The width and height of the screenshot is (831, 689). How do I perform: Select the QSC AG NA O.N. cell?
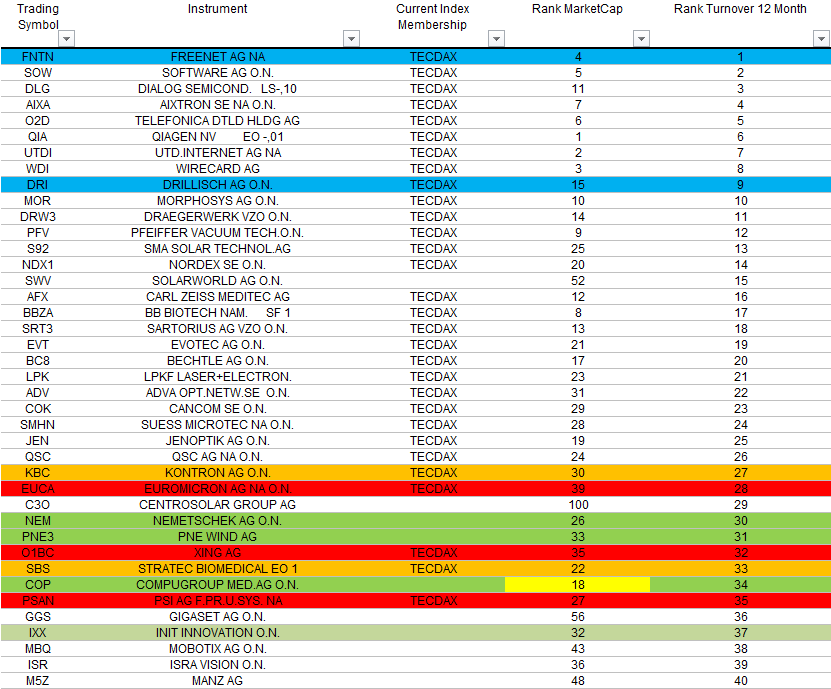click(218, 457)
